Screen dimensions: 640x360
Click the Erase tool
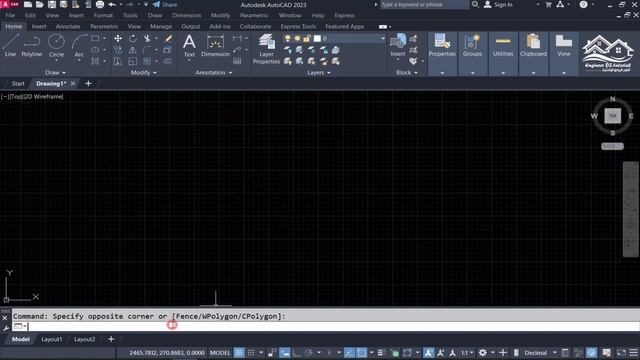pyautogui.click(x=168, y=38)
